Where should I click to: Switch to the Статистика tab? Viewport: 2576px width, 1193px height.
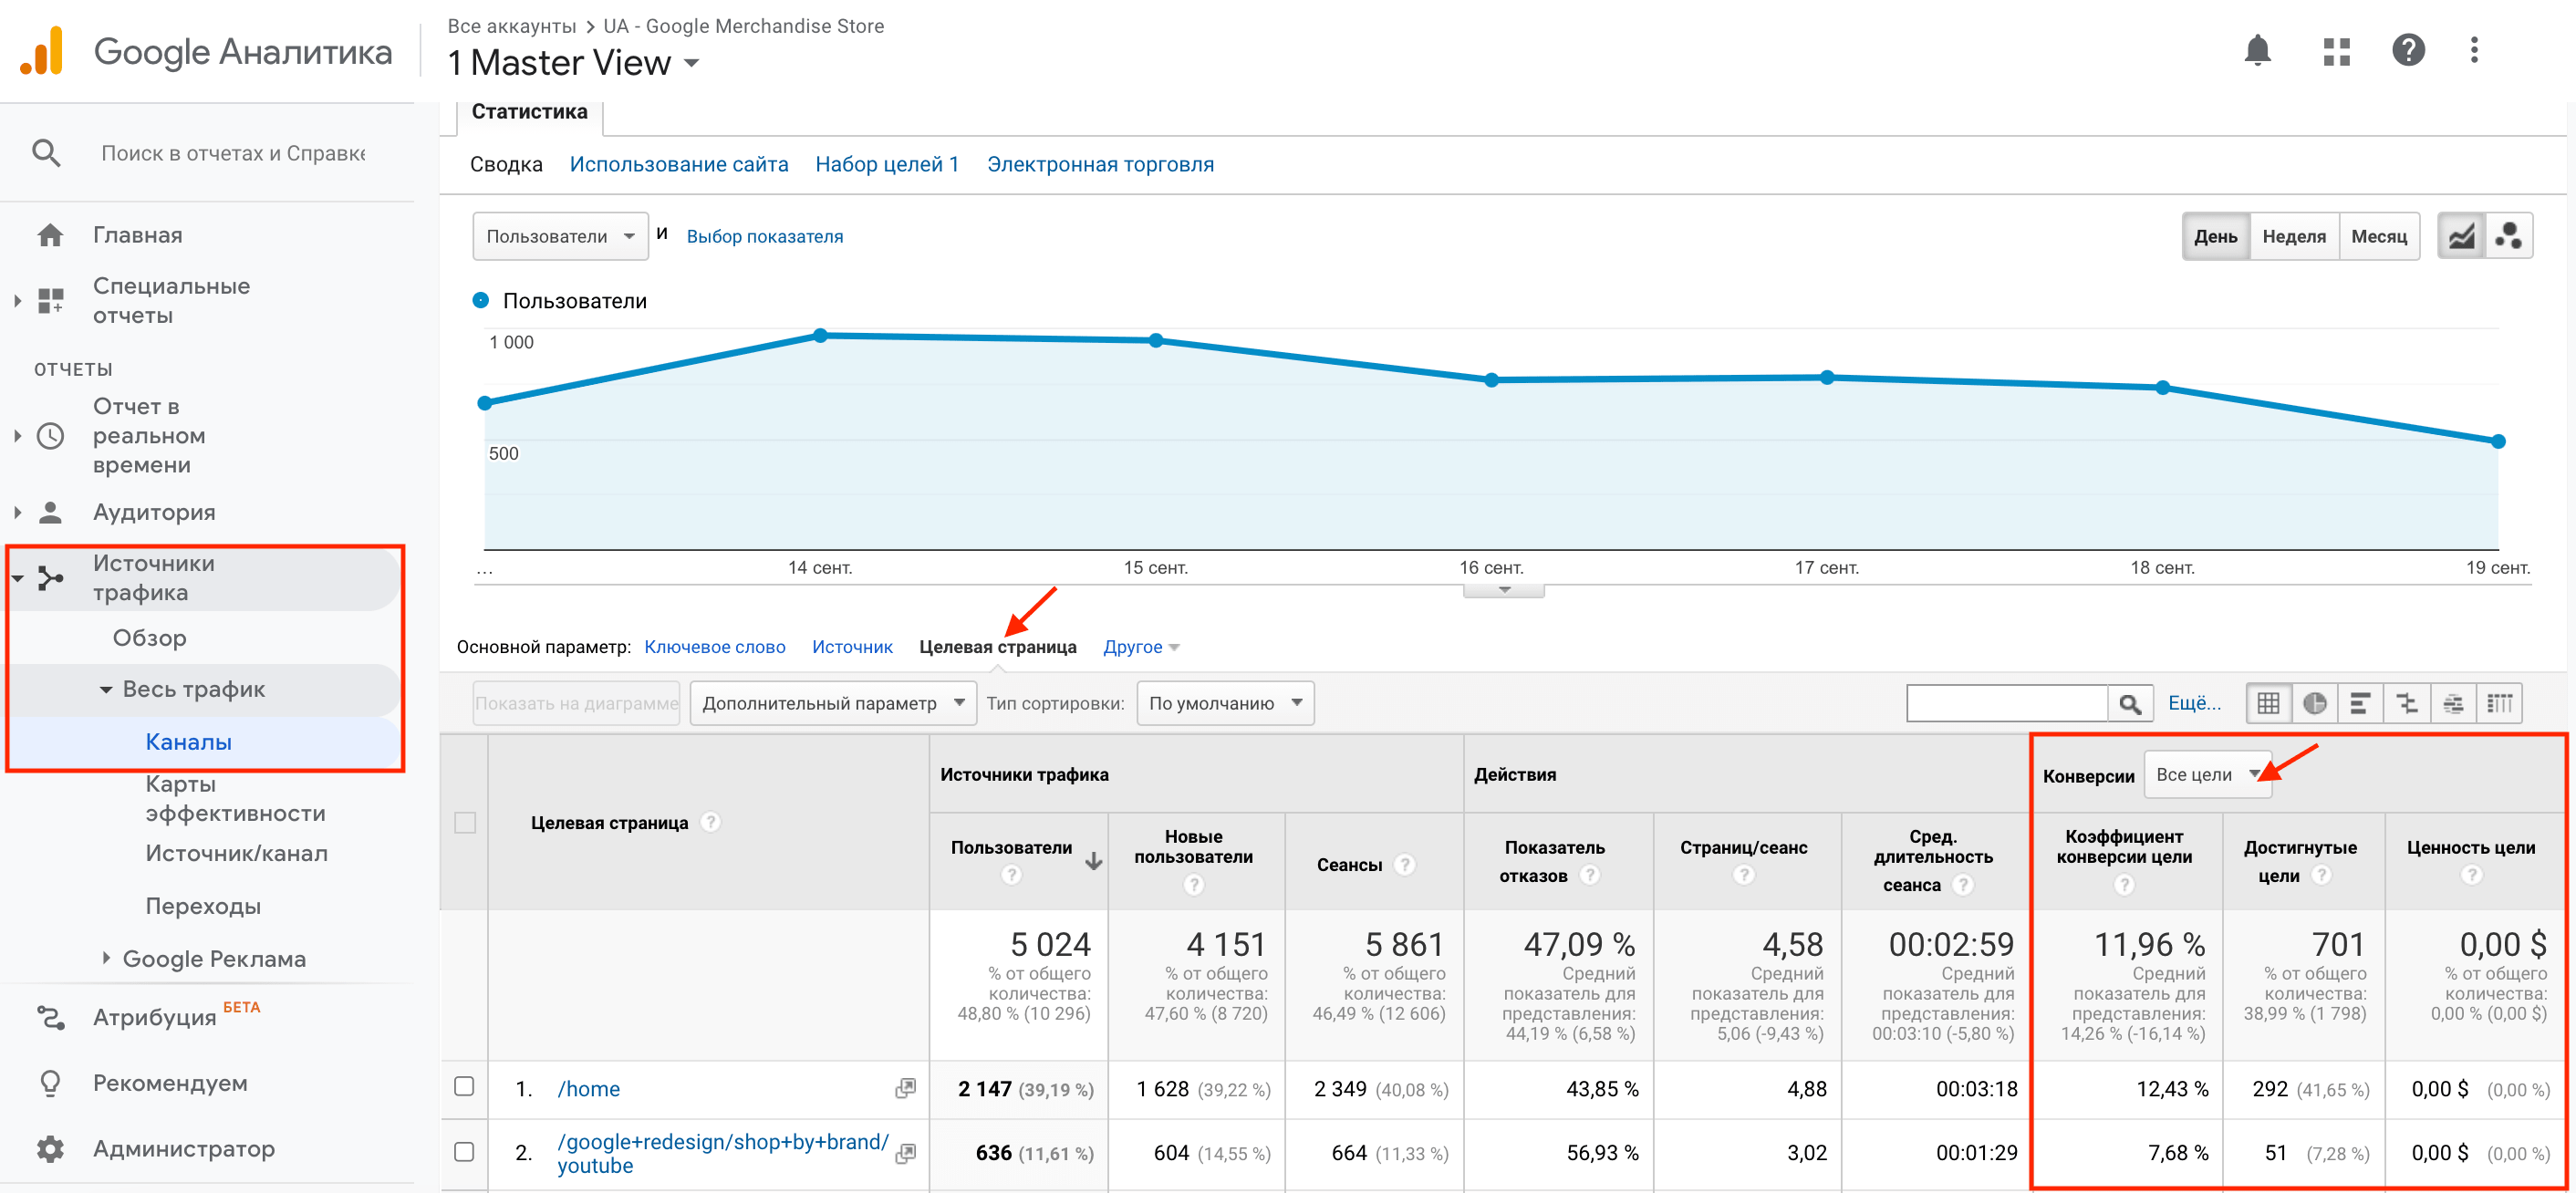coord(529,112)
